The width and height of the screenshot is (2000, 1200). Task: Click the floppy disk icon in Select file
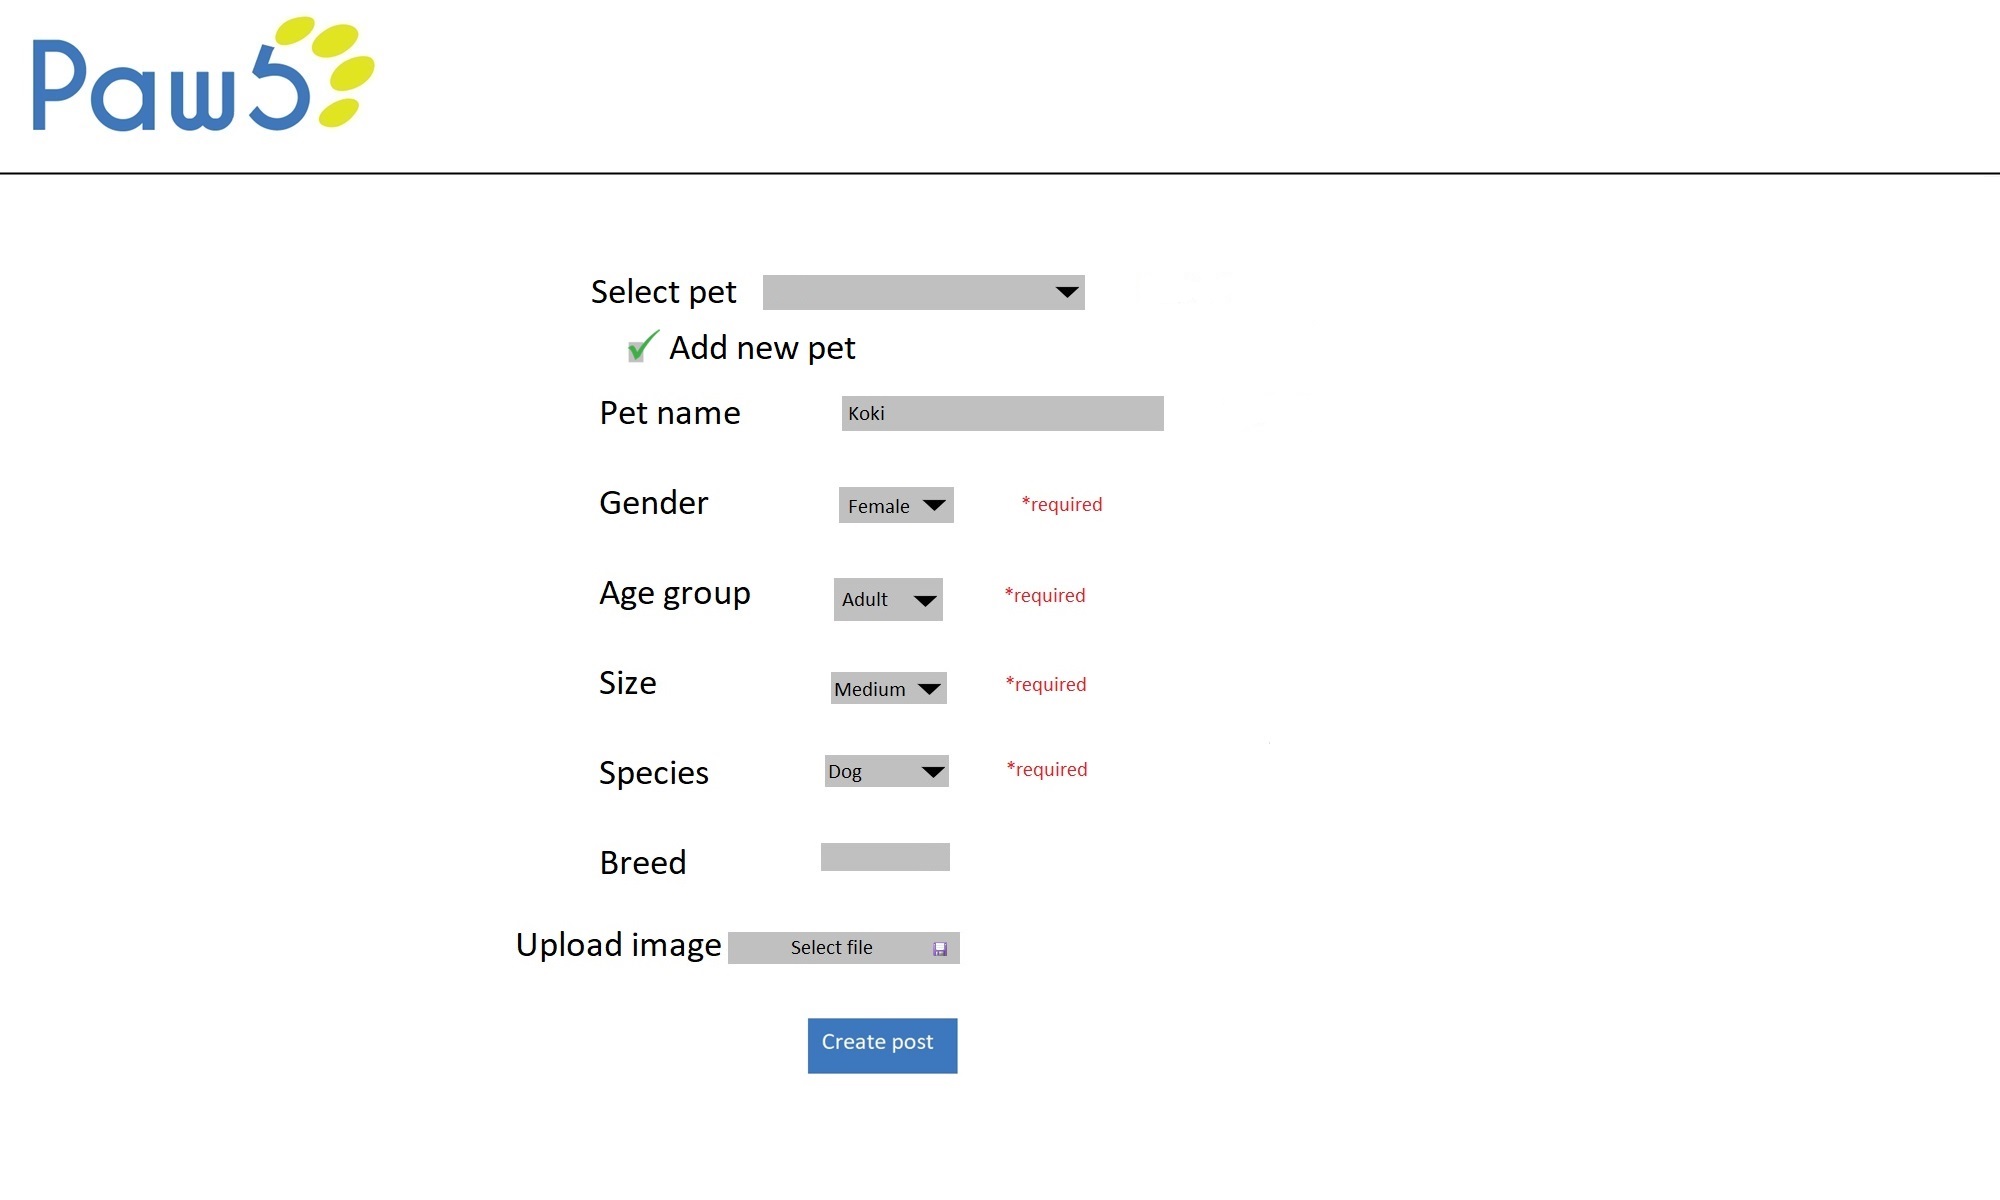point(939,948)
